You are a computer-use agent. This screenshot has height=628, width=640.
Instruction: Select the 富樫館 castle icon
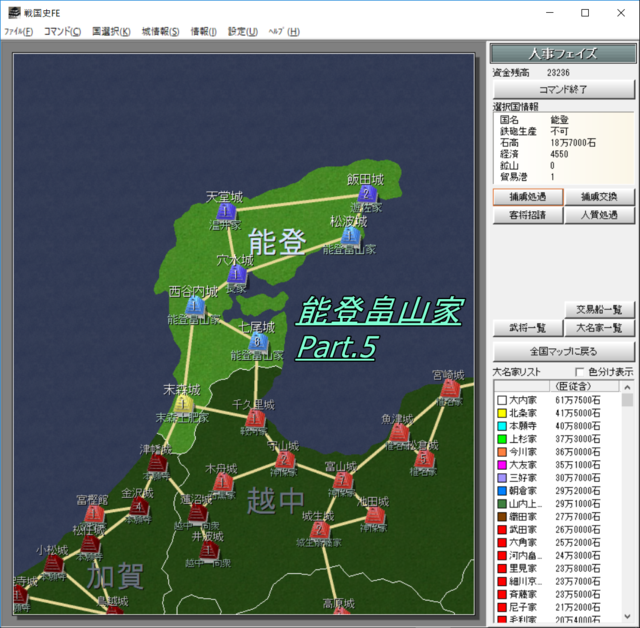(95, 513)
